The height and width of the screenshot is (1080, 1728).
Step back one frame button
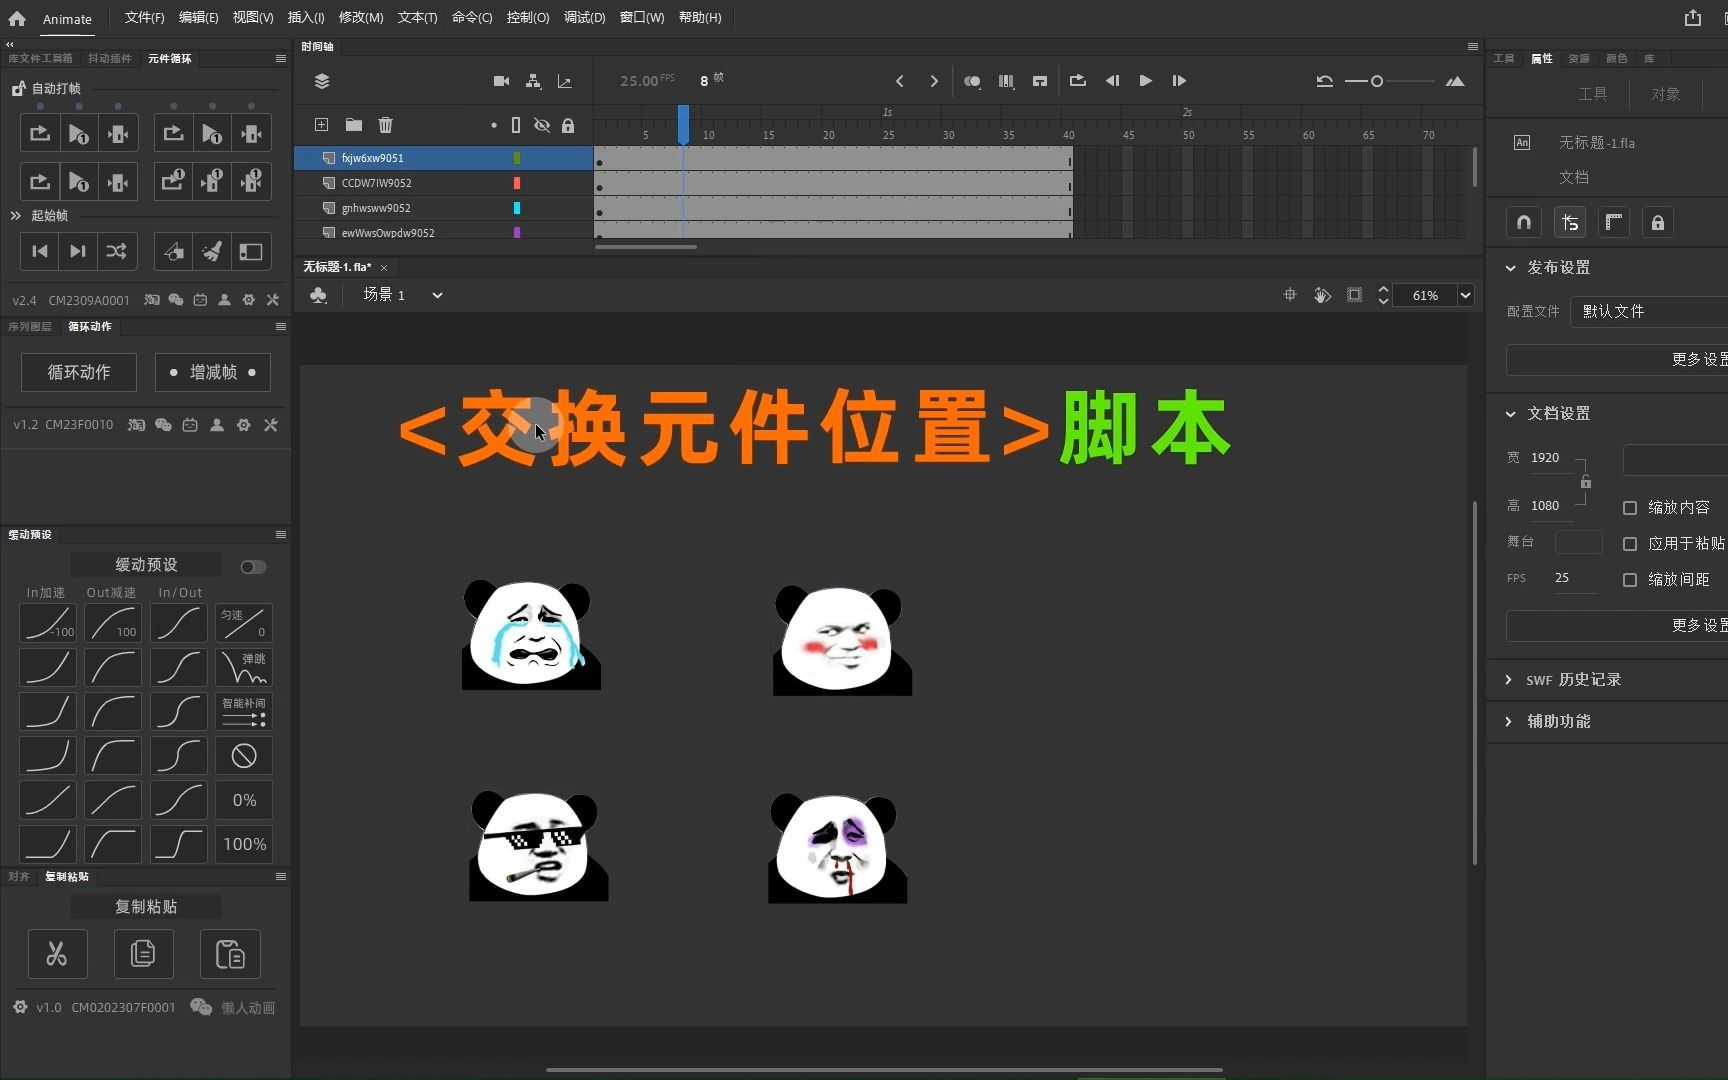[1112, 81]
